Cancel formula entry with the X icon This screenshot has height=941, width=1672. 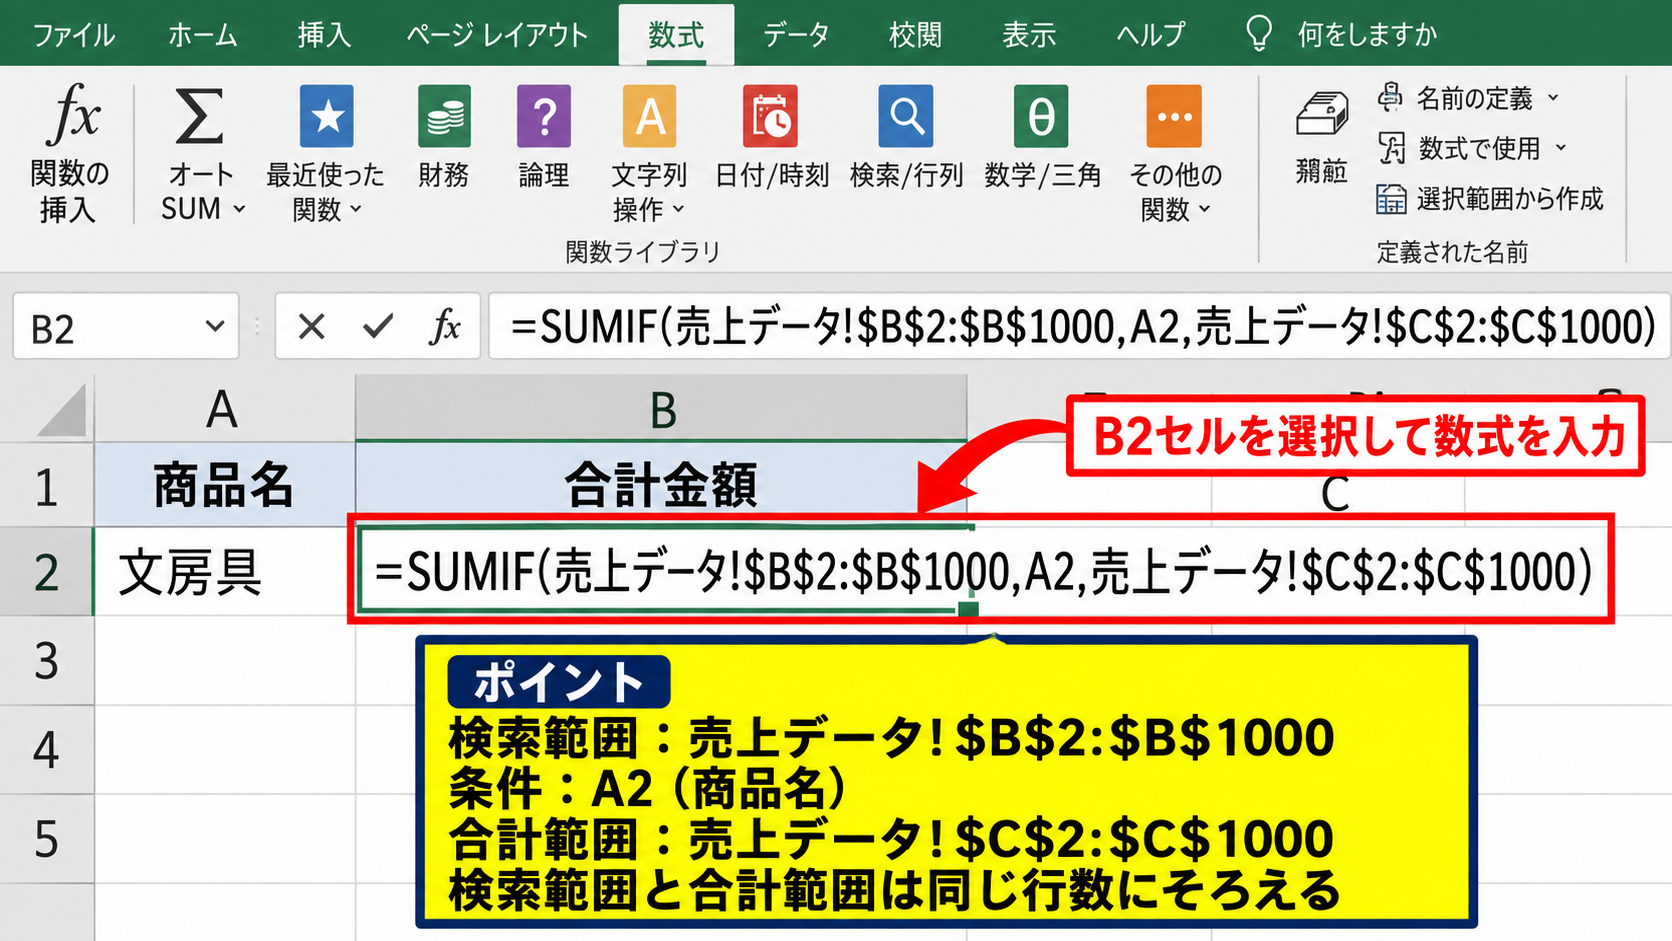(x=311, y=326)
